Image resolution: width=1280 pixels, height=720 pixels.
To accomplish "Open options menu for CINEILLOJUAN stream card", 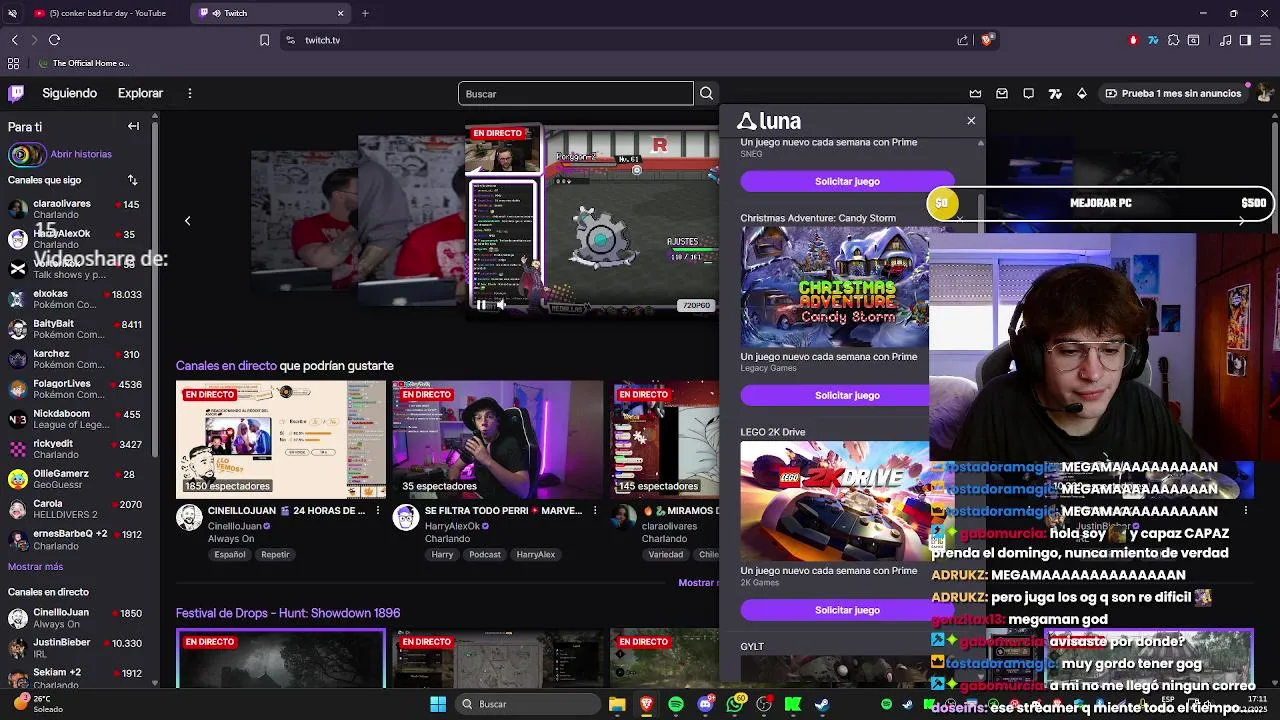I will 378,511.
